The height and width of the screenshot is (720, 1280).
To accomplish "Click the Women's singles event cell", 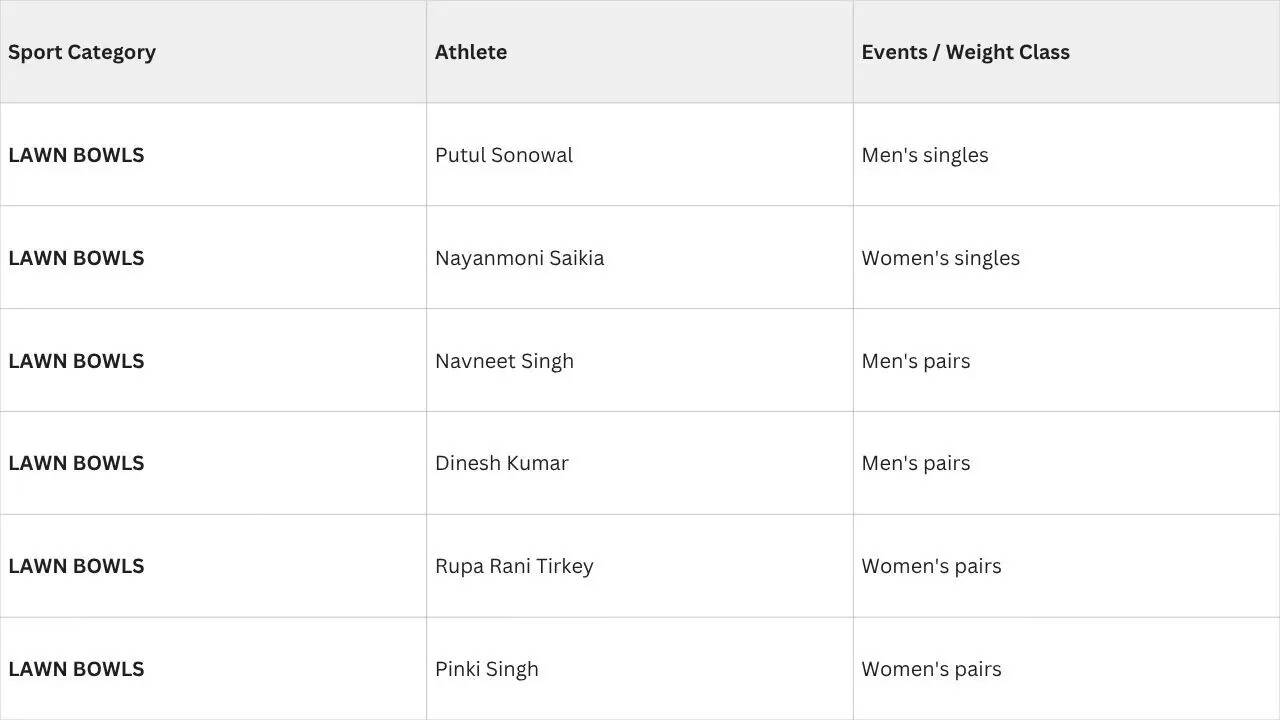I will coord(1066,258).
